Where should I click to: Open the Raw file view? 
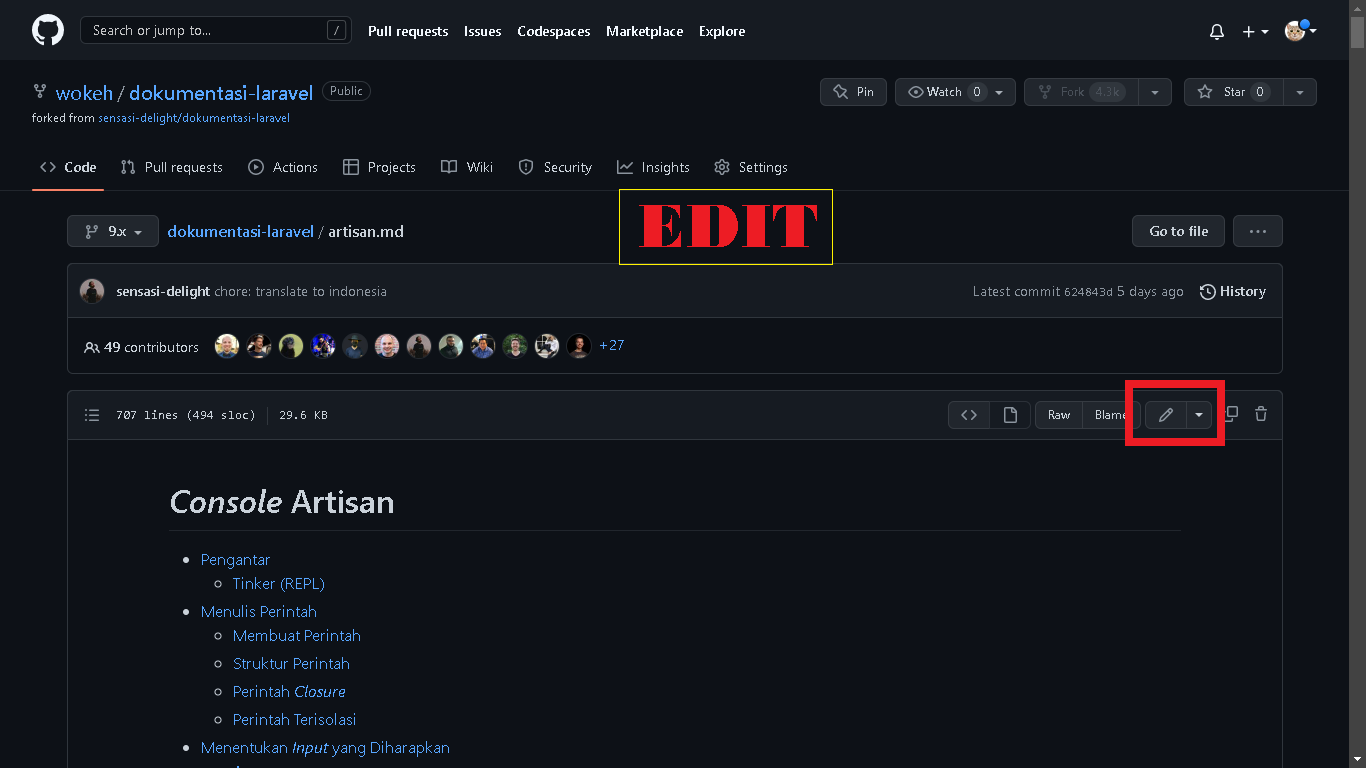pyautogui.click(x=1059, y=415)
